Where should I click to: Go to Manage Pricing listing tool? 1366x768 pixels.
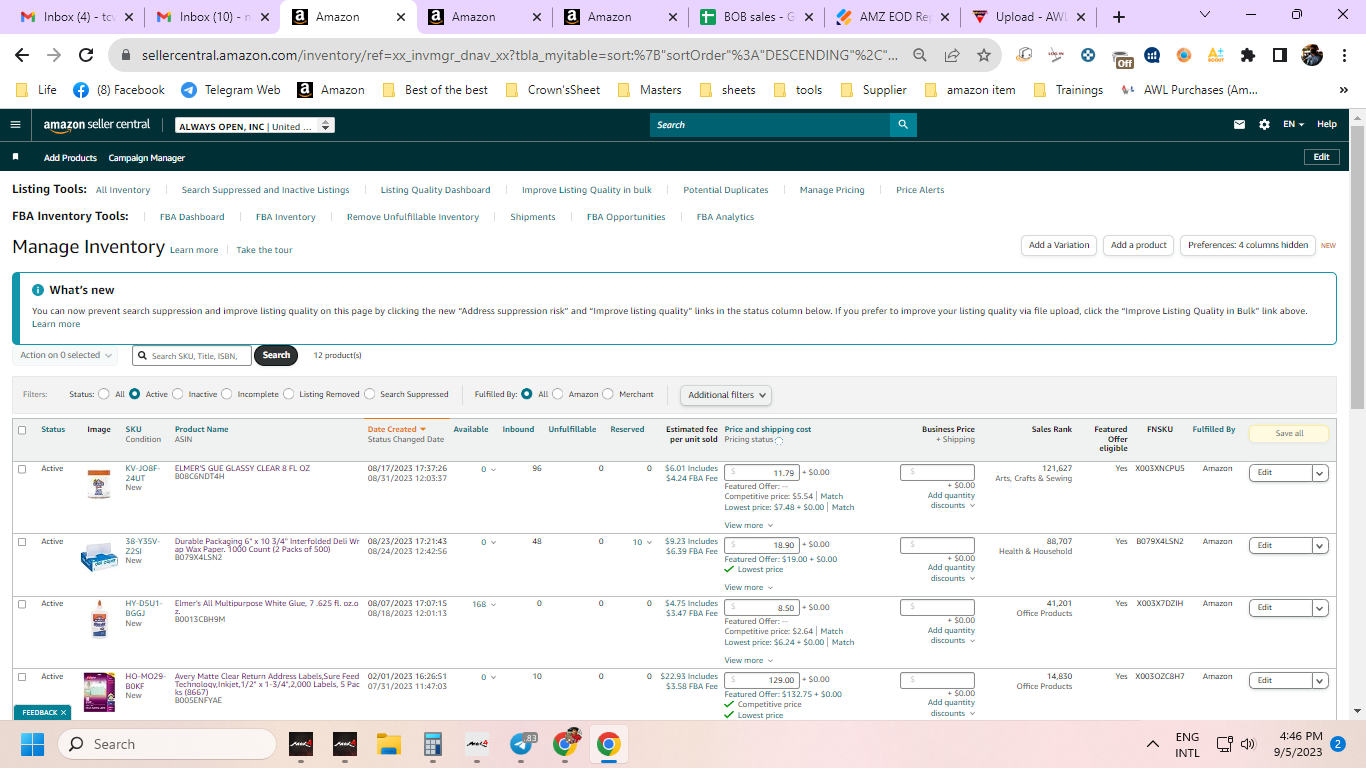tap(832, 190)
